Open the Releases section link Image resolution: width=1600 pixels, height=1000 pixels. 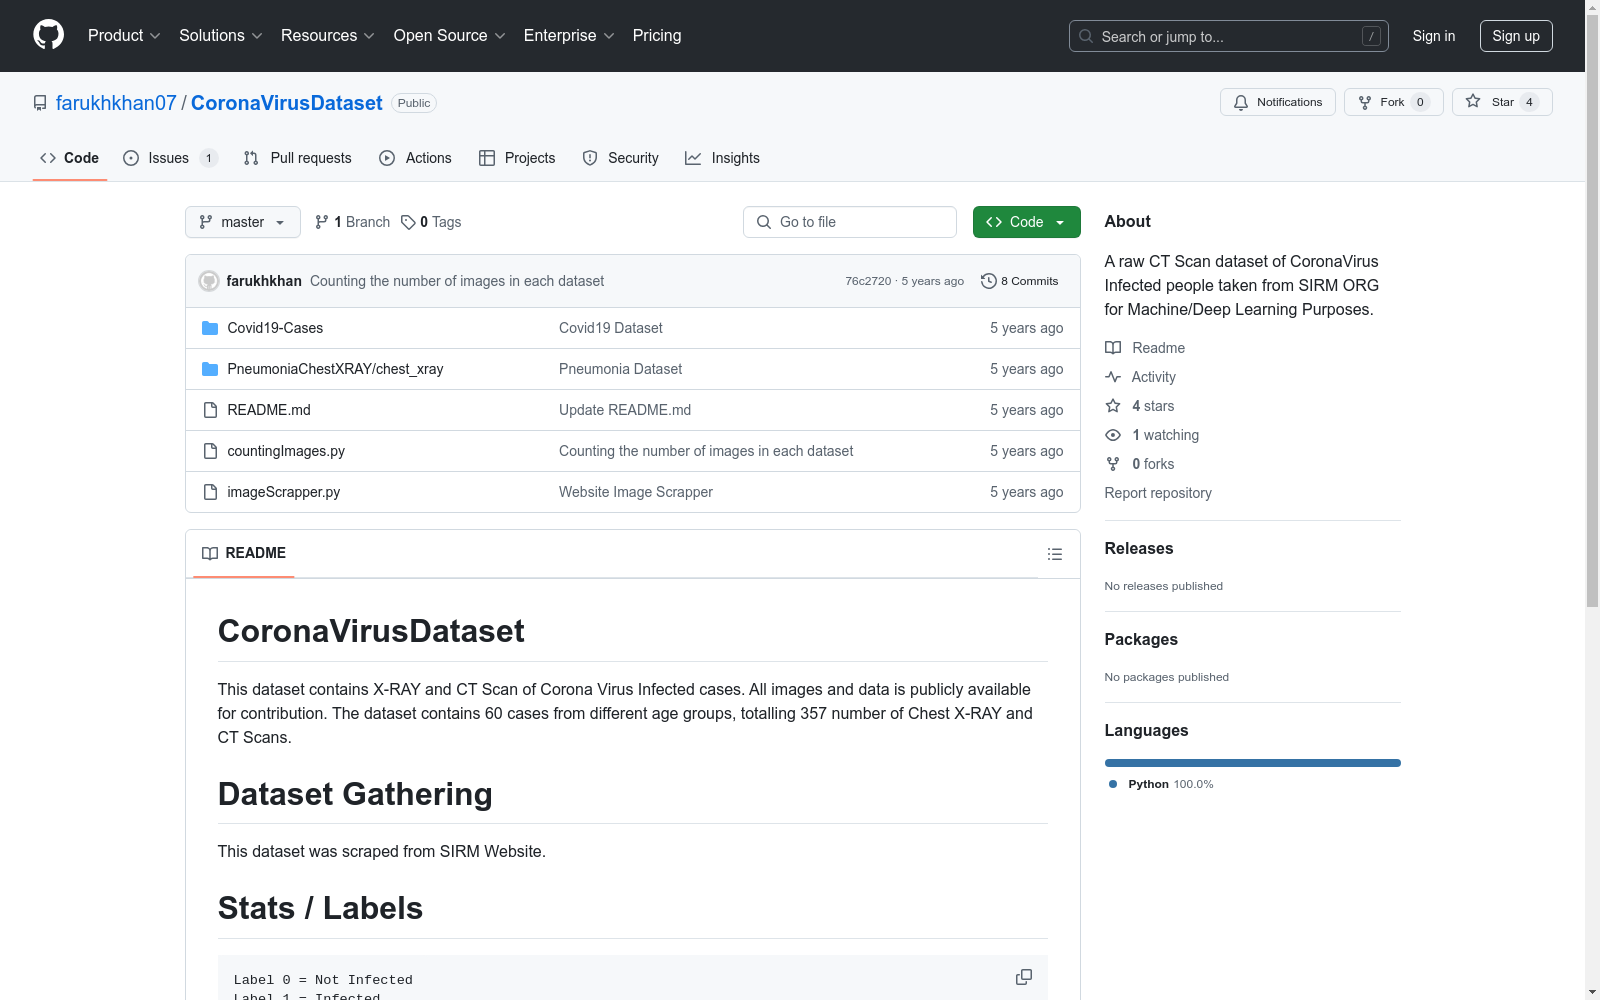pyautogui.click(x=1139, y=548)
